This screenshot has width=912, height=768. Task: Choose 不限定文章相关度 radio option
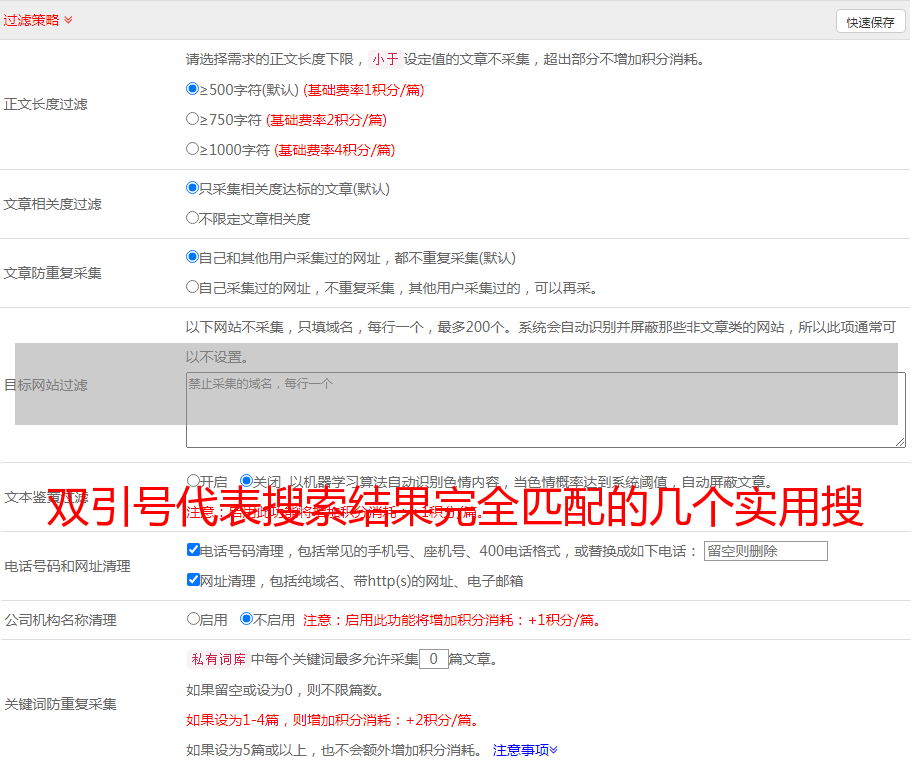pos(192,218)
